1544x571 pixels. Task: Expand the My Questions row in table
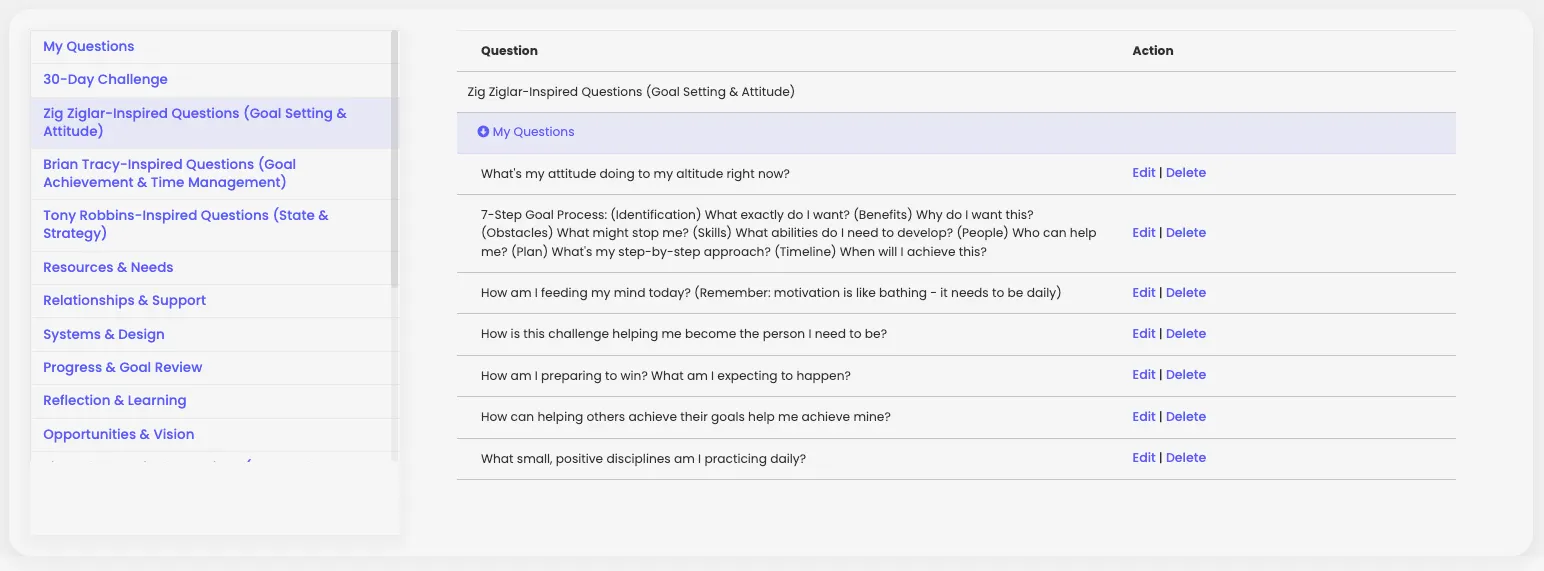pyautogui.click(x=533, y=132)
